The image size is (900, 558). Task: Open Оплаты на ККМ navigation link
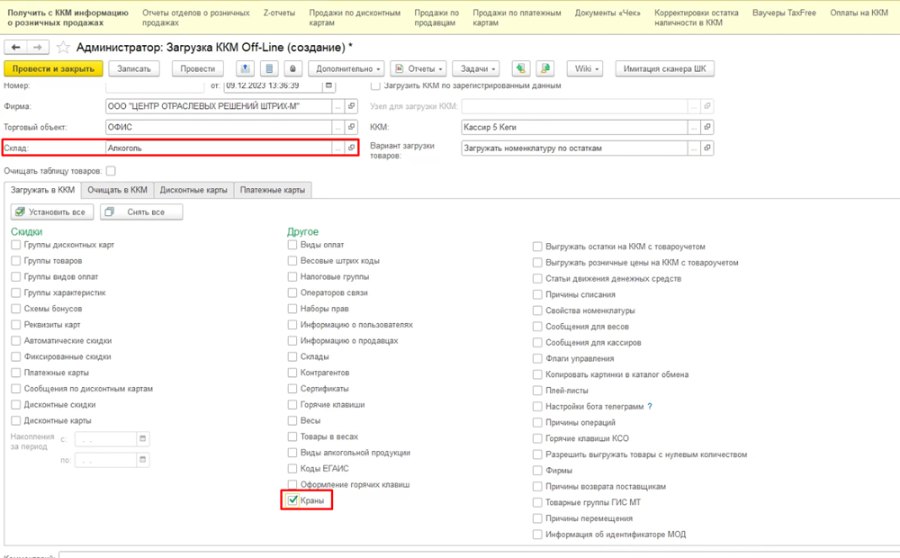pyautogui.click(x=859, y=12)
